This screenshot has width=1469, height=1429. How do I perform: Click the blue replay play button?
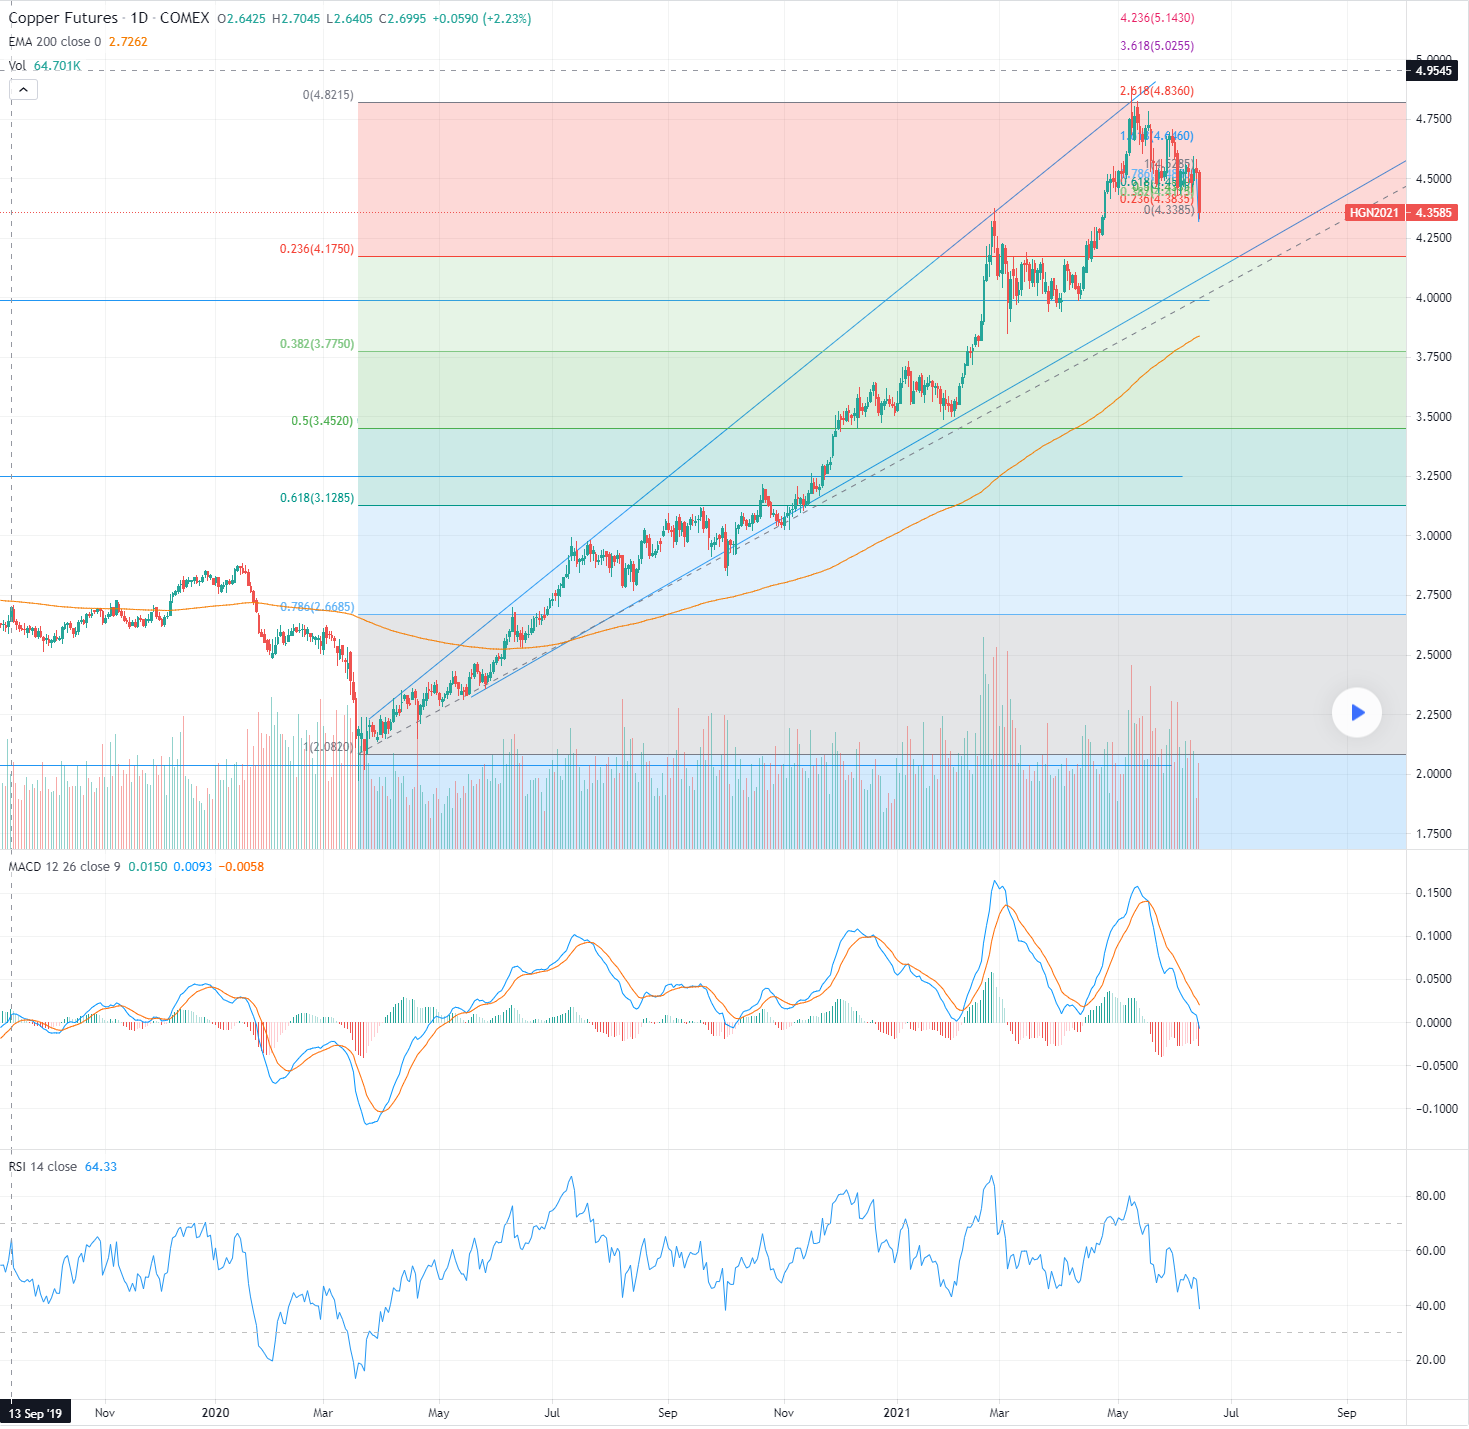[x=1357, y=712]
